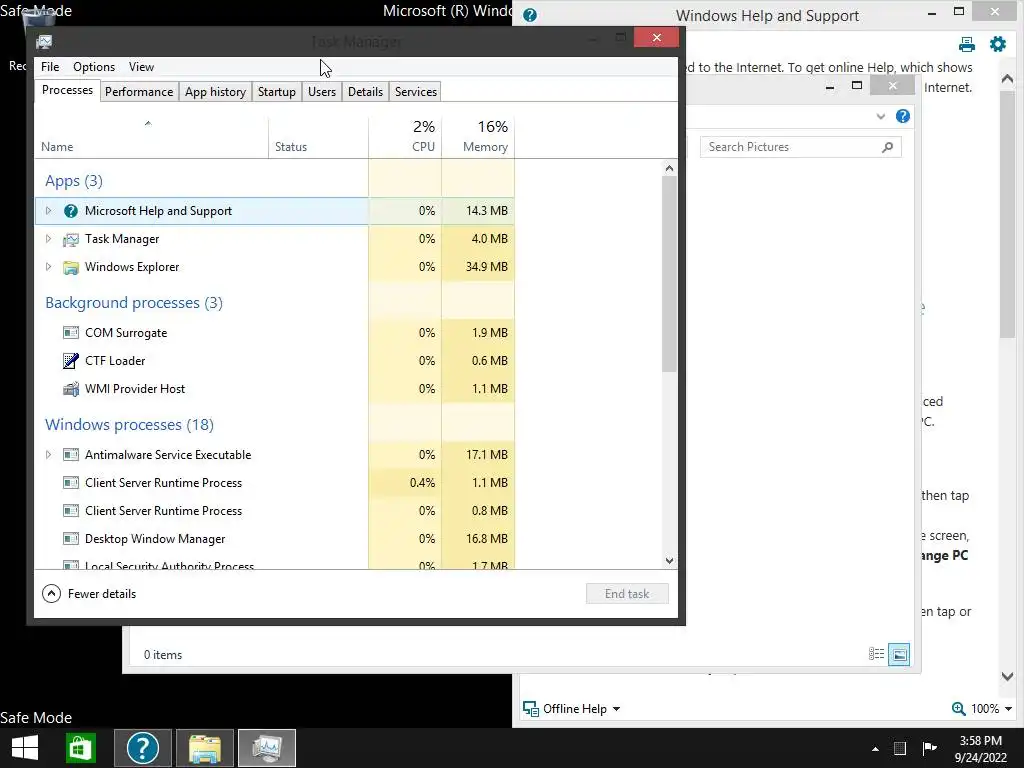Click the Antimalware Service Executable icon
This screenshot has height=768, width=1024.
pos(71,455)
